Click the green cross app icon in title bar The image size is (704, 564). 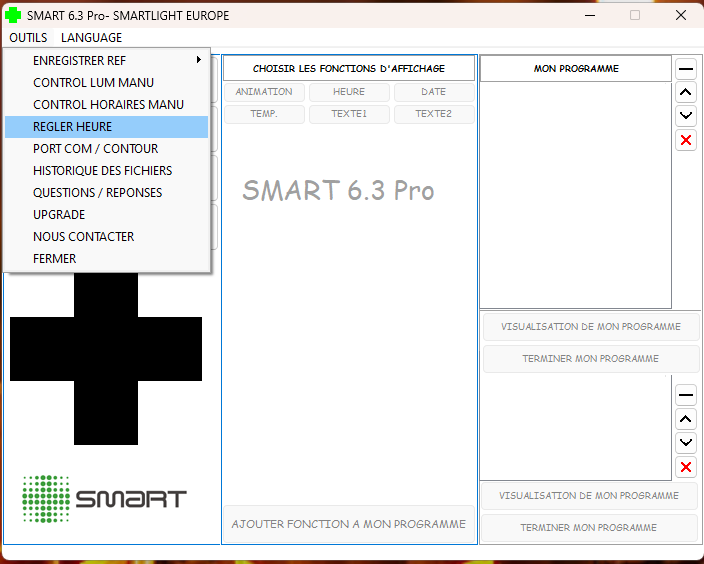[x=13, y=15]
